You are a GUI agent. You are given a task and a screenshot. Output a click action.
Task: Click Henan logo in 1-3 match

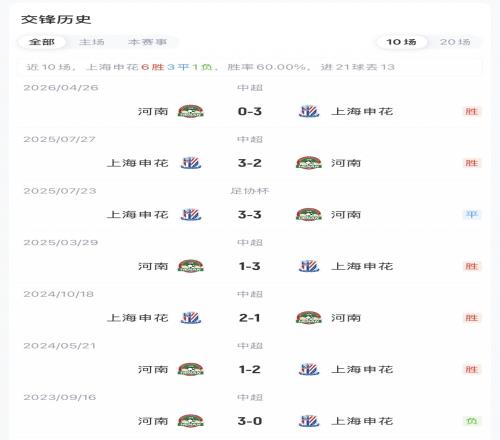click(x=190, y=266)
